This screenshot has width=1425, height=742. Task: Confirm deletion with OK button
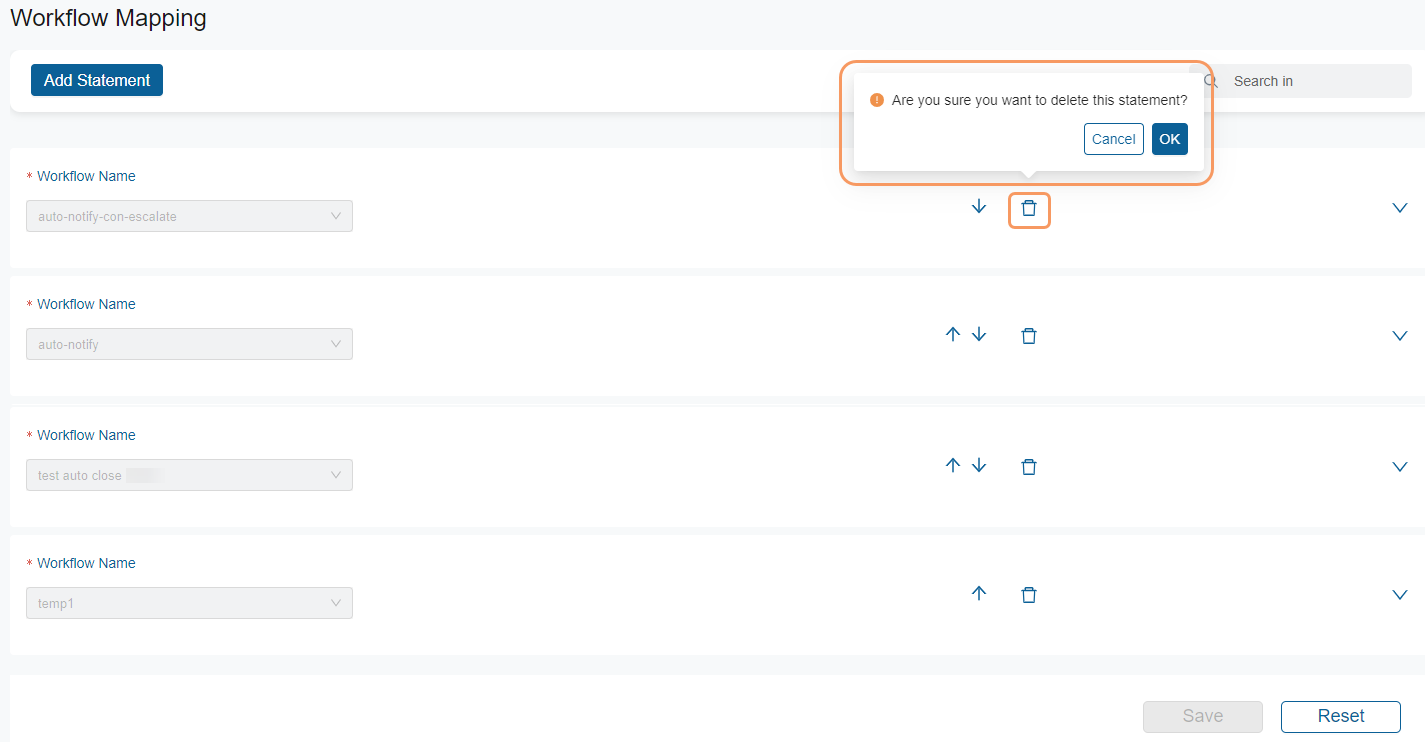1170,139
